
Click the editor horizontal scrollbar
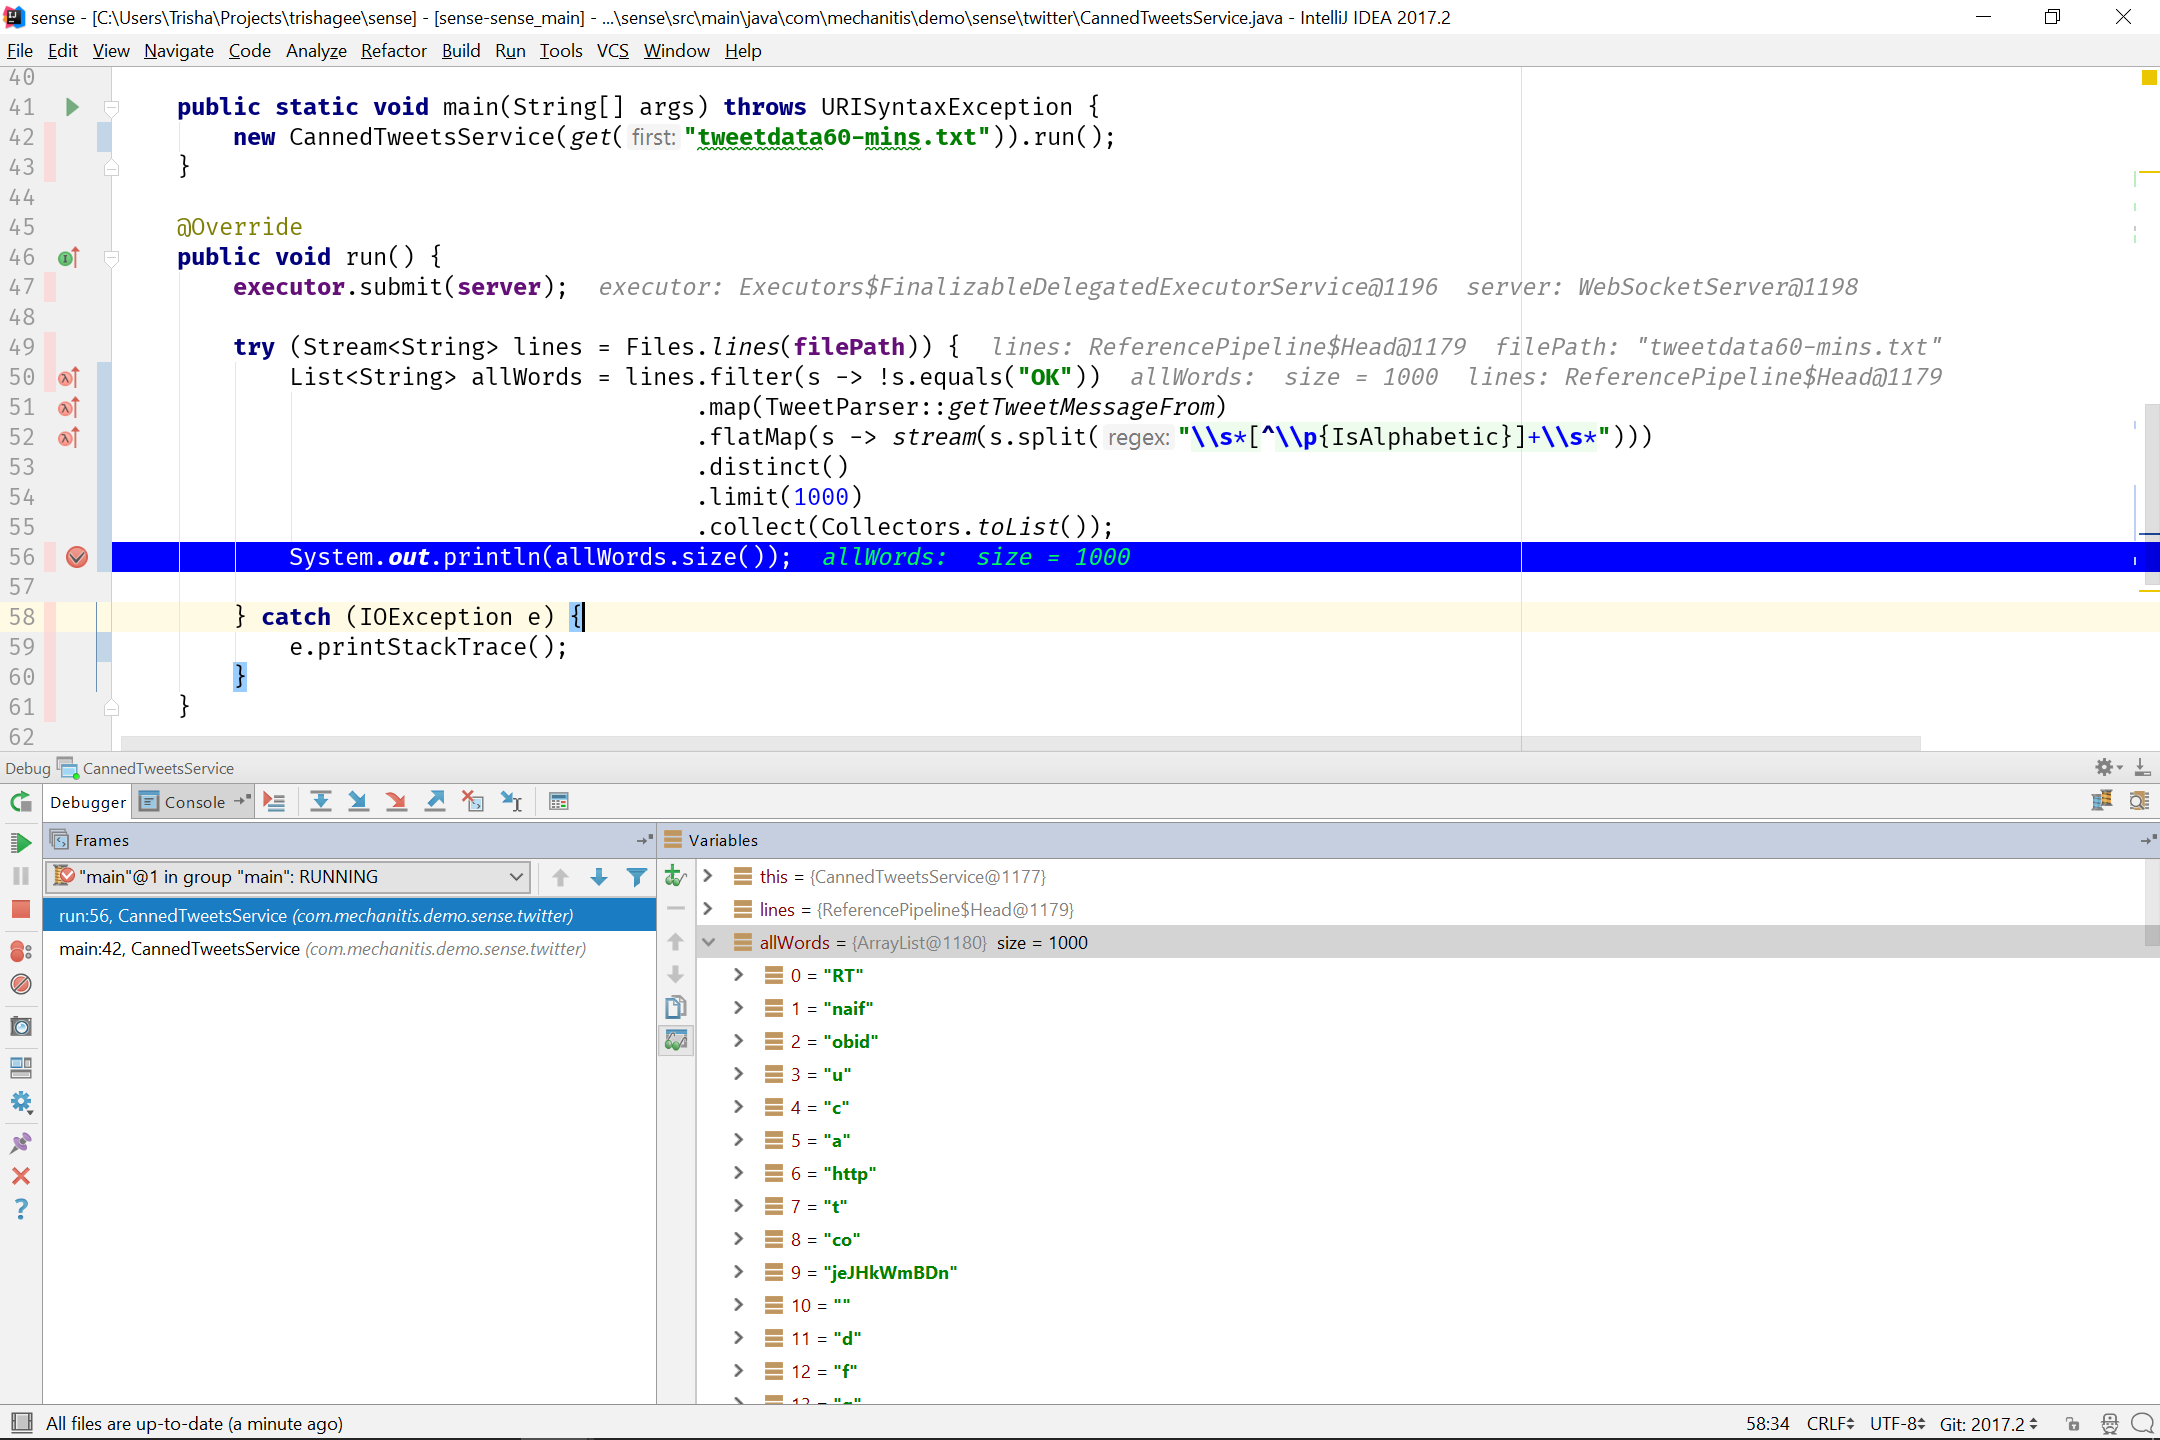click(1020, 743)
